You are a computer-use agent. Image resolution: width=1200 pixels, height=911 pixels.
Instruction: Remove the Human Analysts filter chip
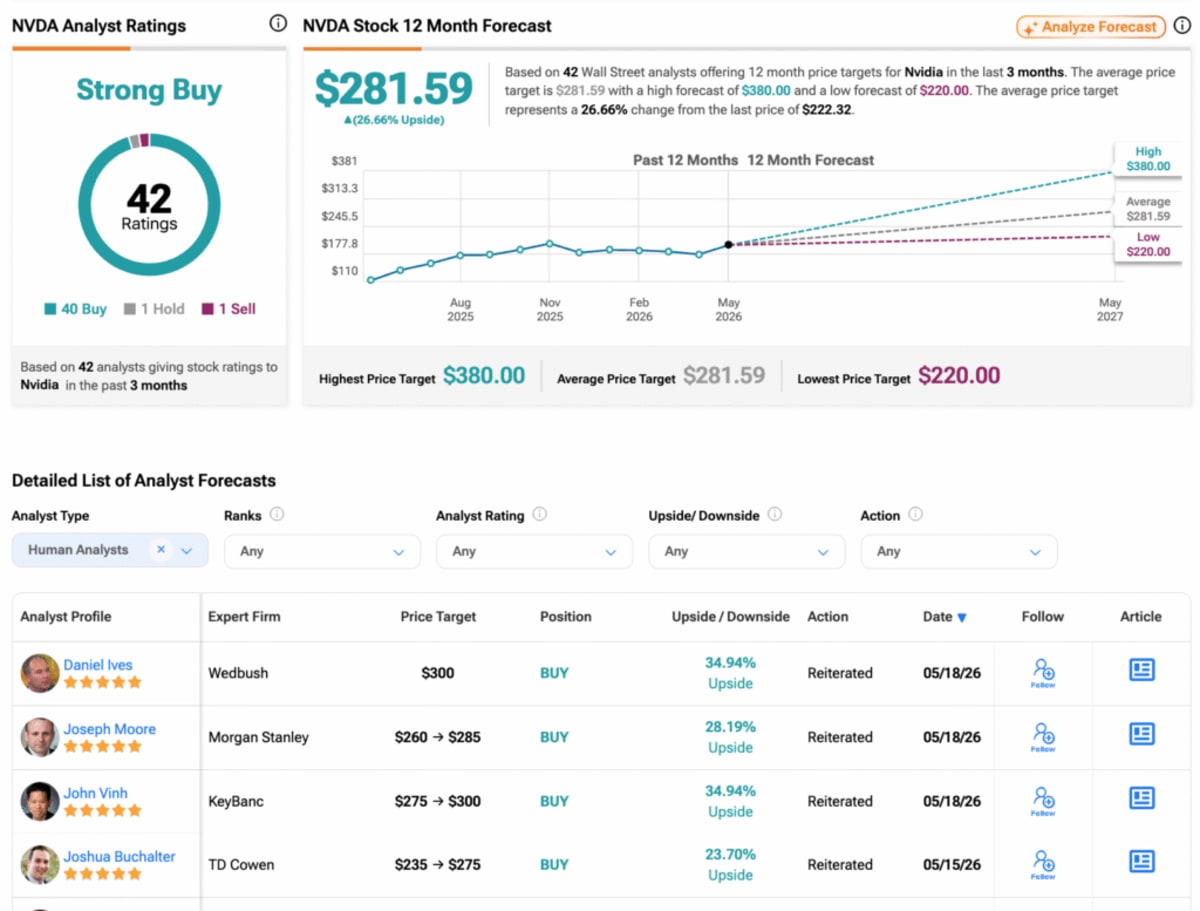161,550
